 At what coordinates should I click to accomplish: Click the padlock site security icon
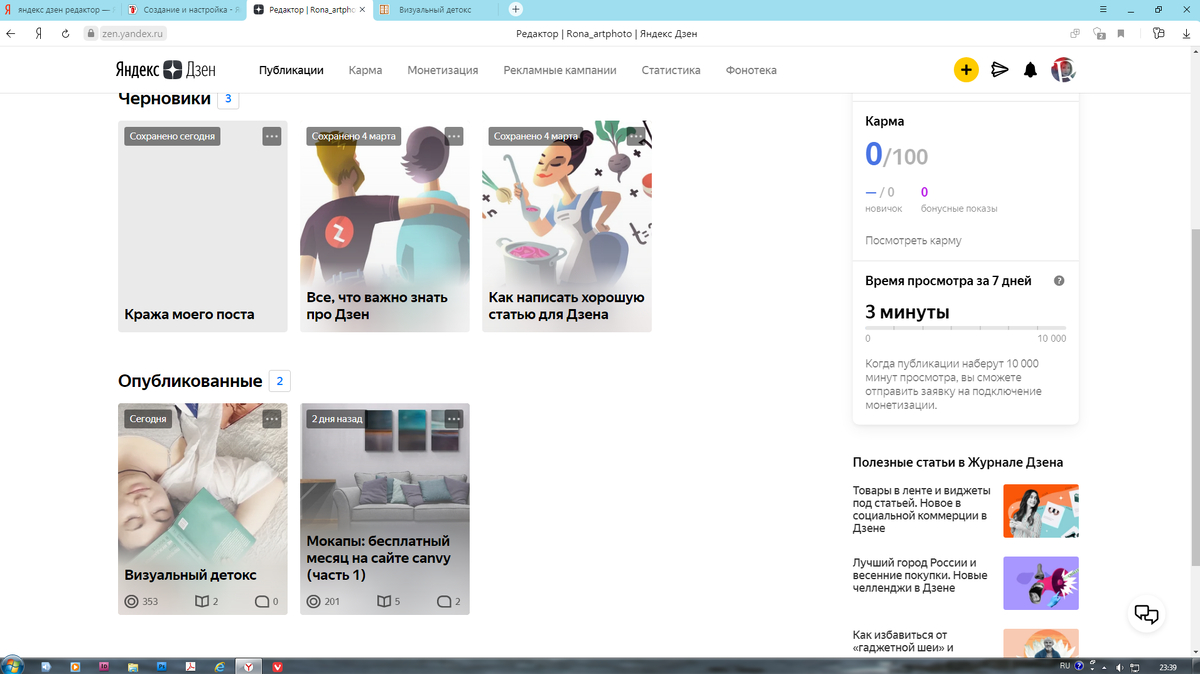tap(93, 33)
